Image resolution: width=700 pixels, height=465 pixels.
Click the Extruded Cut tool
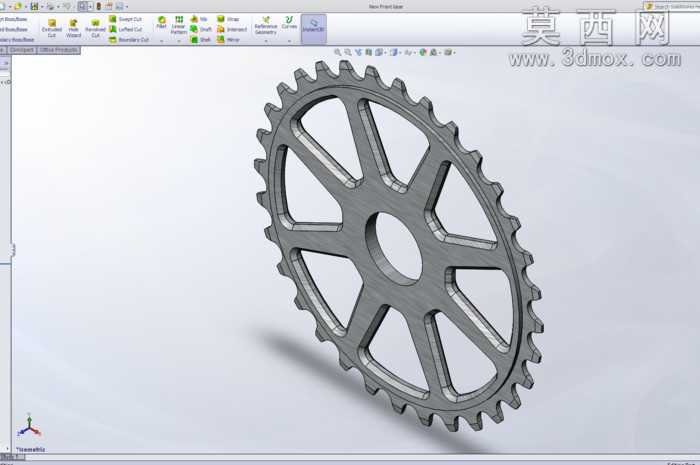(x=52, y=28)
